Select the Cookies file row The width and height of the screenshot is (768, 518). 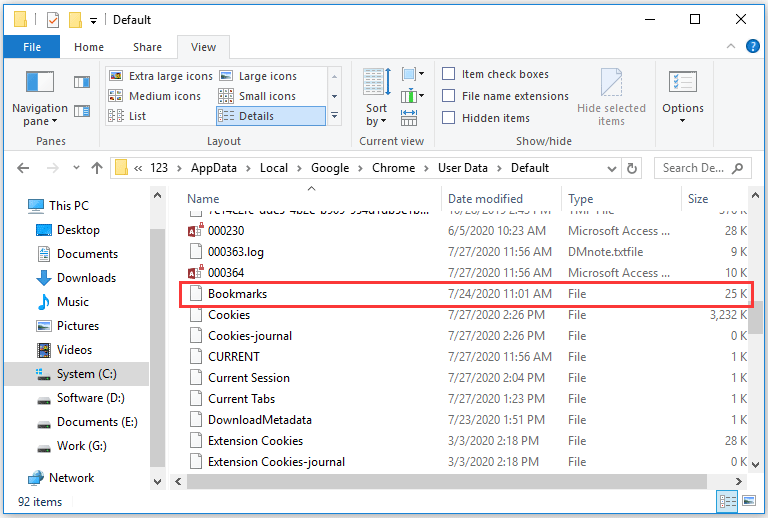point(465,315)
